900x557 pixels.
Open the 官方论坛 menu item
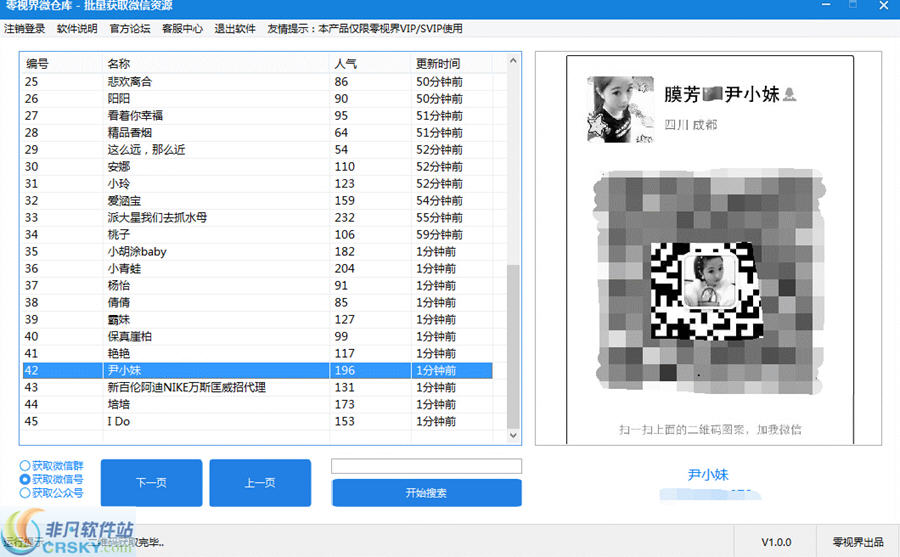point(130,29)
